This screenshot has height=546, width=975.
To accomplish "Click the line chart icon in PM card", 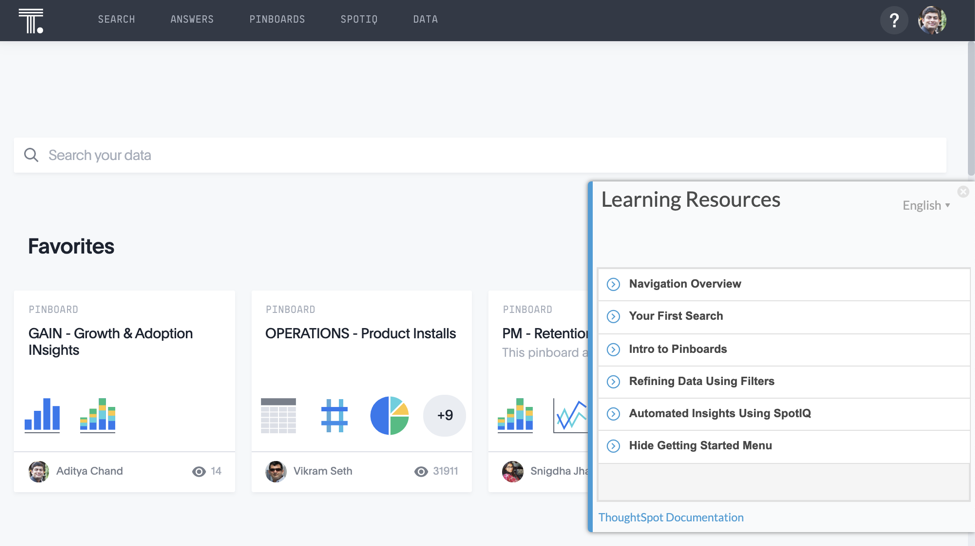I will point(570,415).
